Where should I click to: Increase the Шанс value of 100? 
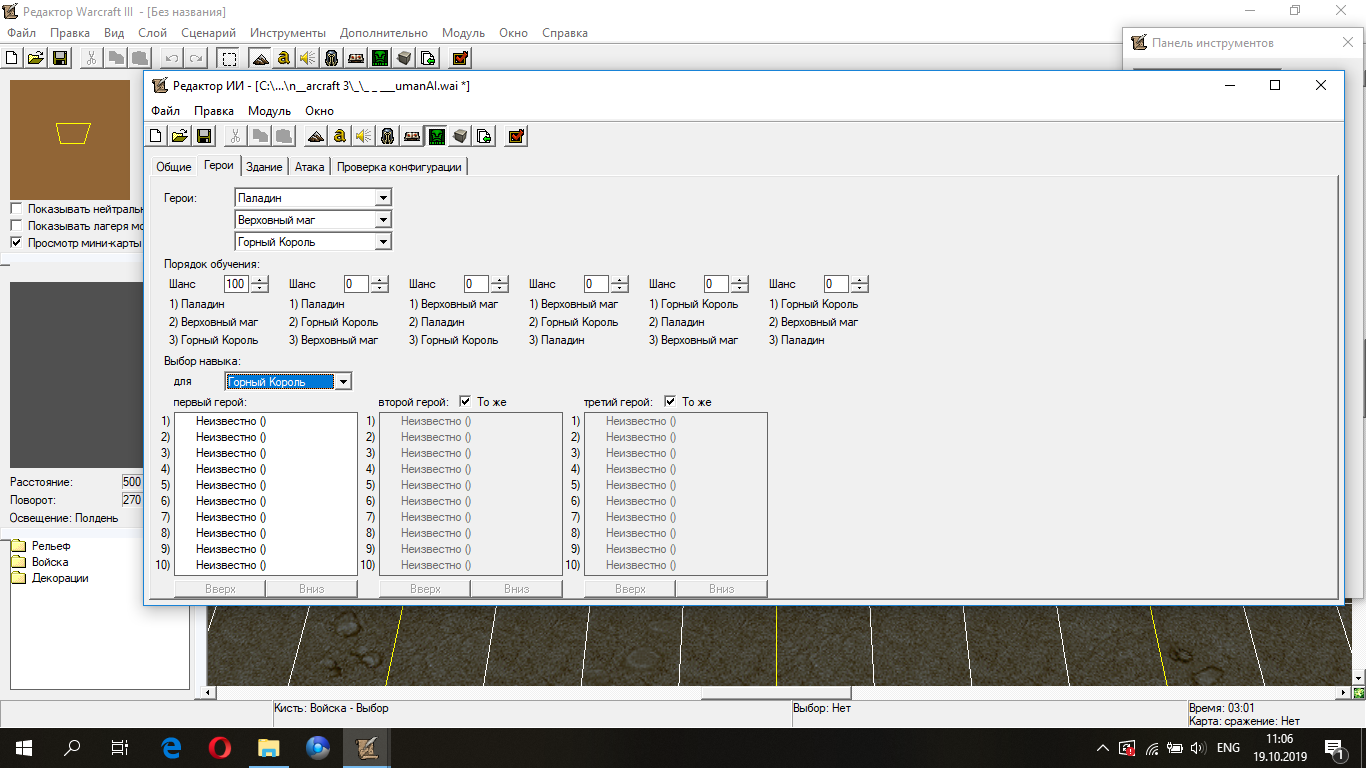point(260,280)
